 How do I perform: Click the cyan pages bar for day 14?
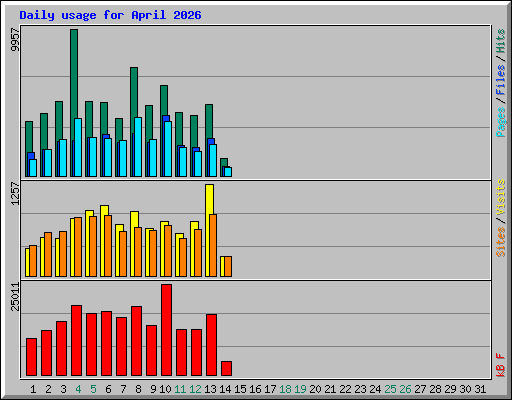[228, 172]
